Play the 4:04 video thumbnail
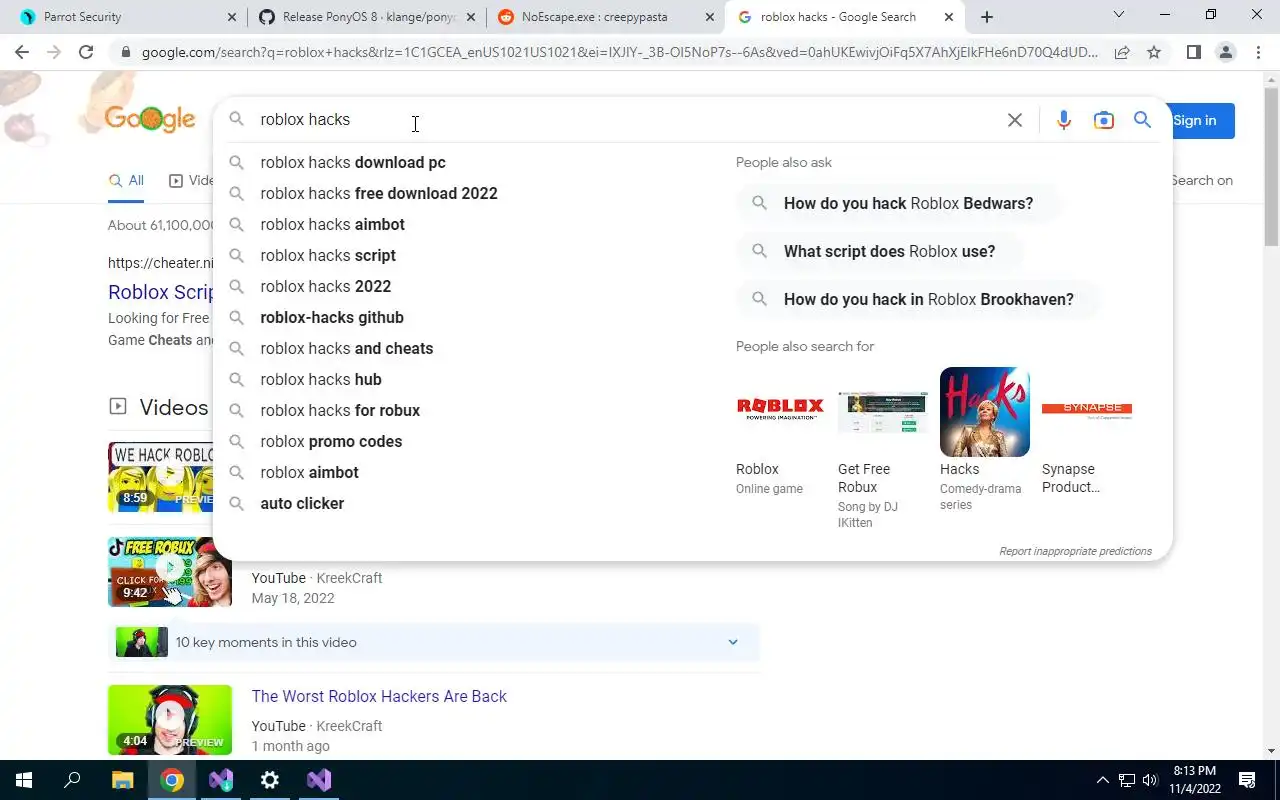1280x800 pixels. point(170,720)
